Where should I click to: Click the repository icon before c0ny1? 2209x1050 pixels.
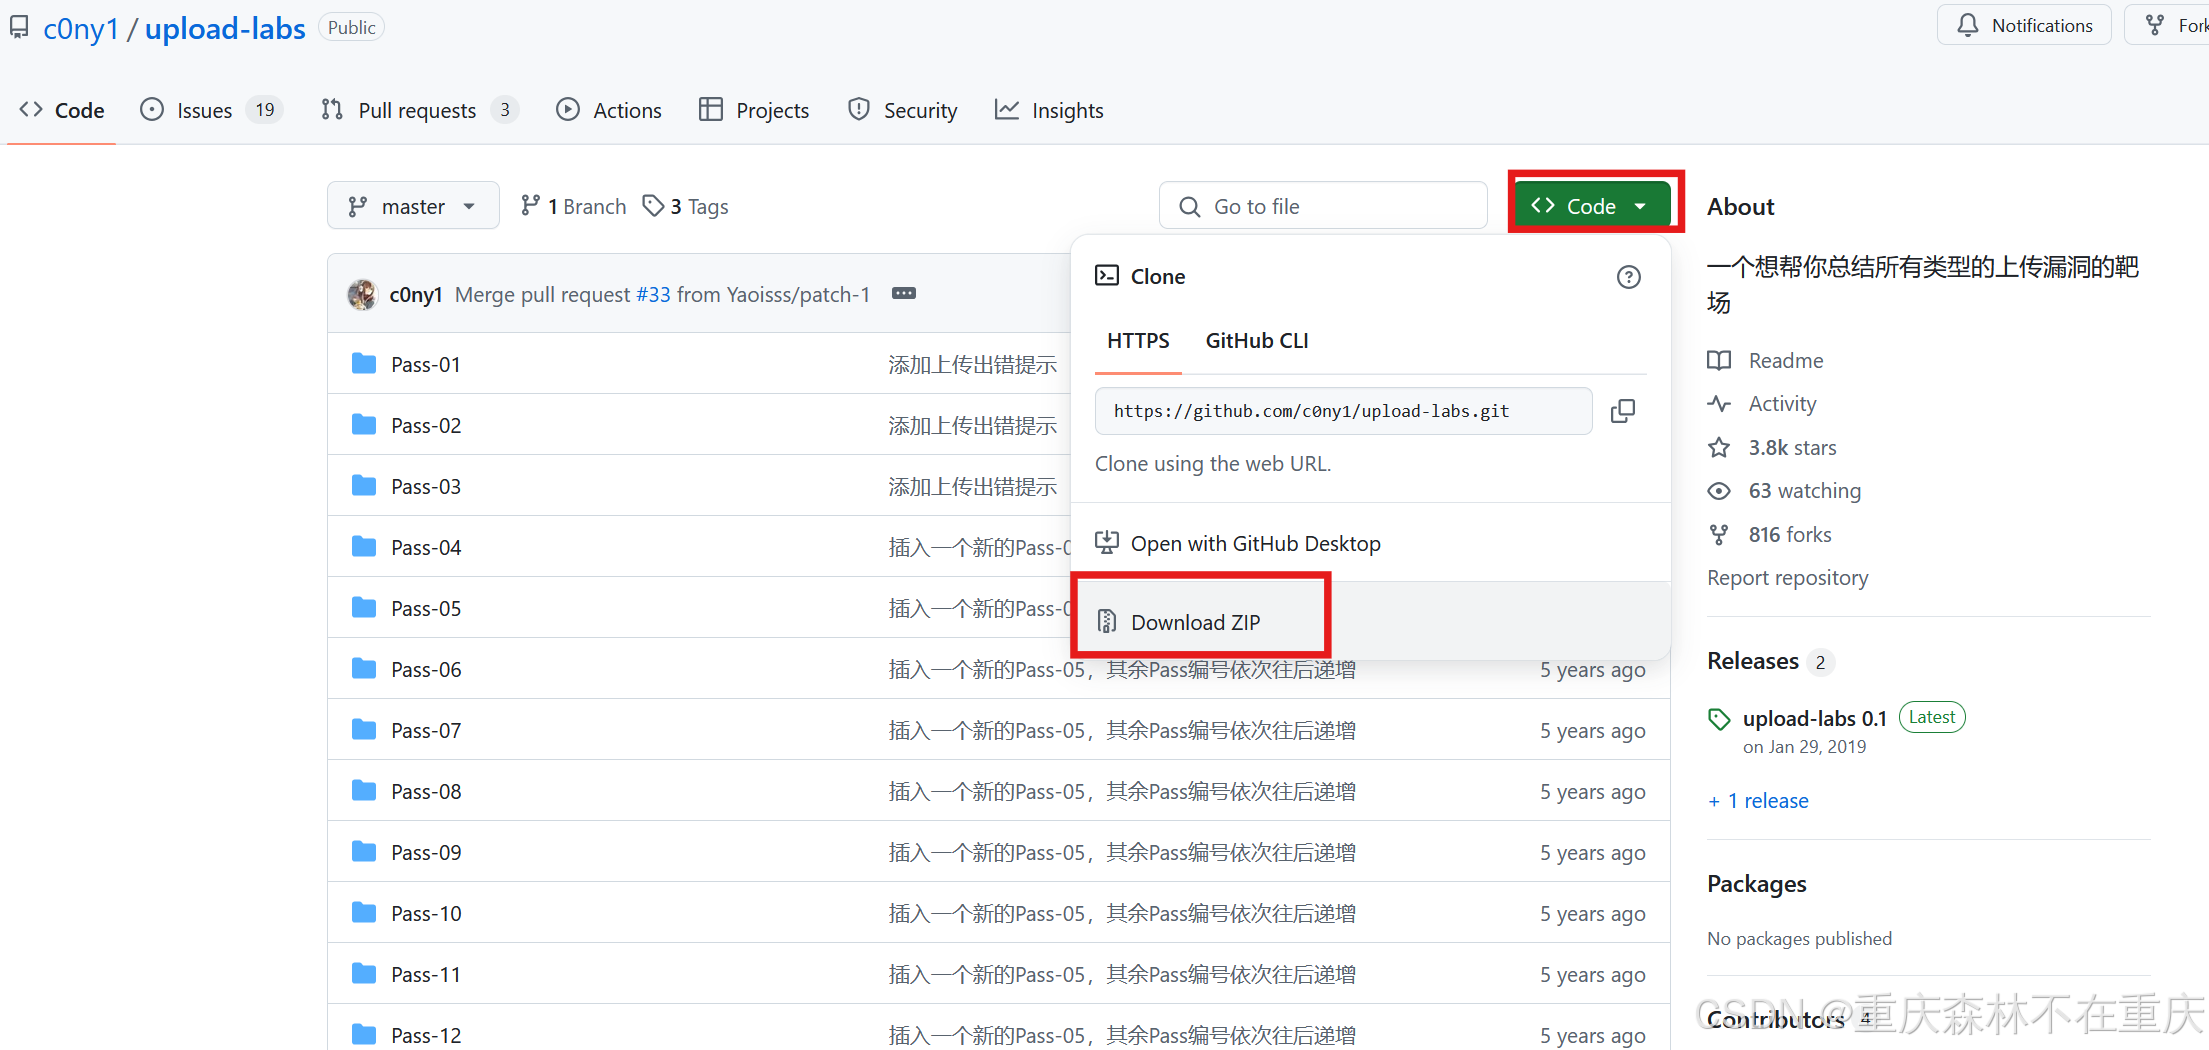pos(19,28)
